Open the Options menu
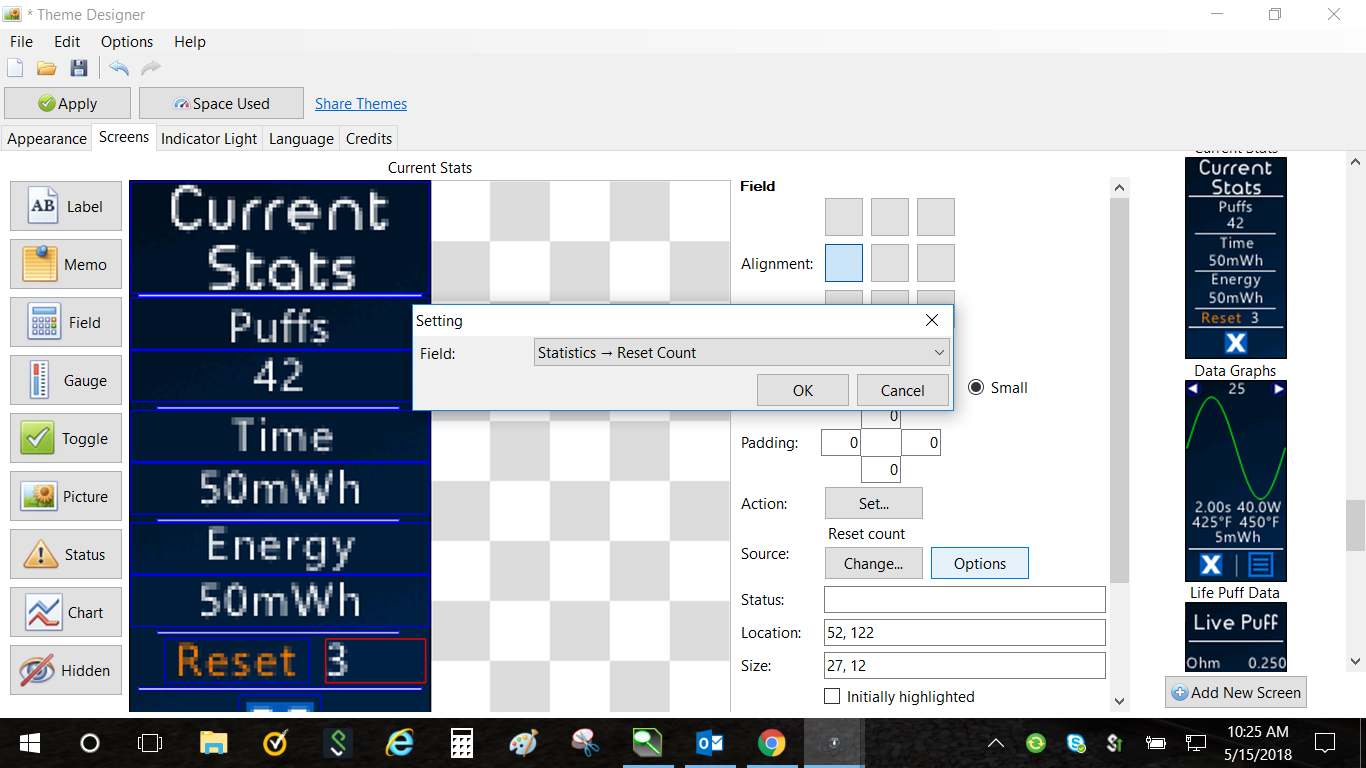 pyautogui.click(x=127, y=42)
